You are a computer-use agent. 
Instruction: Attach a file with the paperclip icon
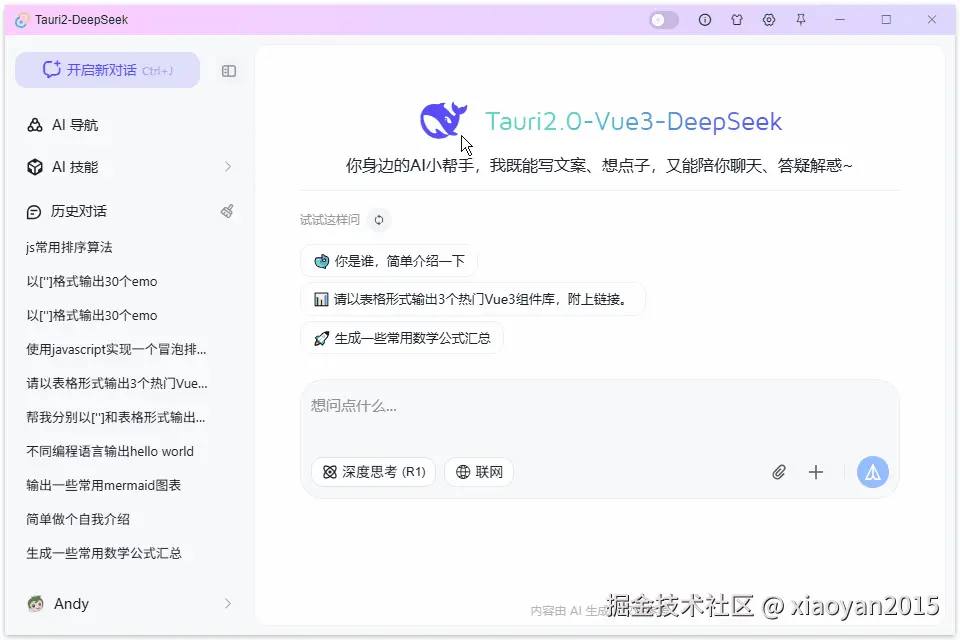779,471
